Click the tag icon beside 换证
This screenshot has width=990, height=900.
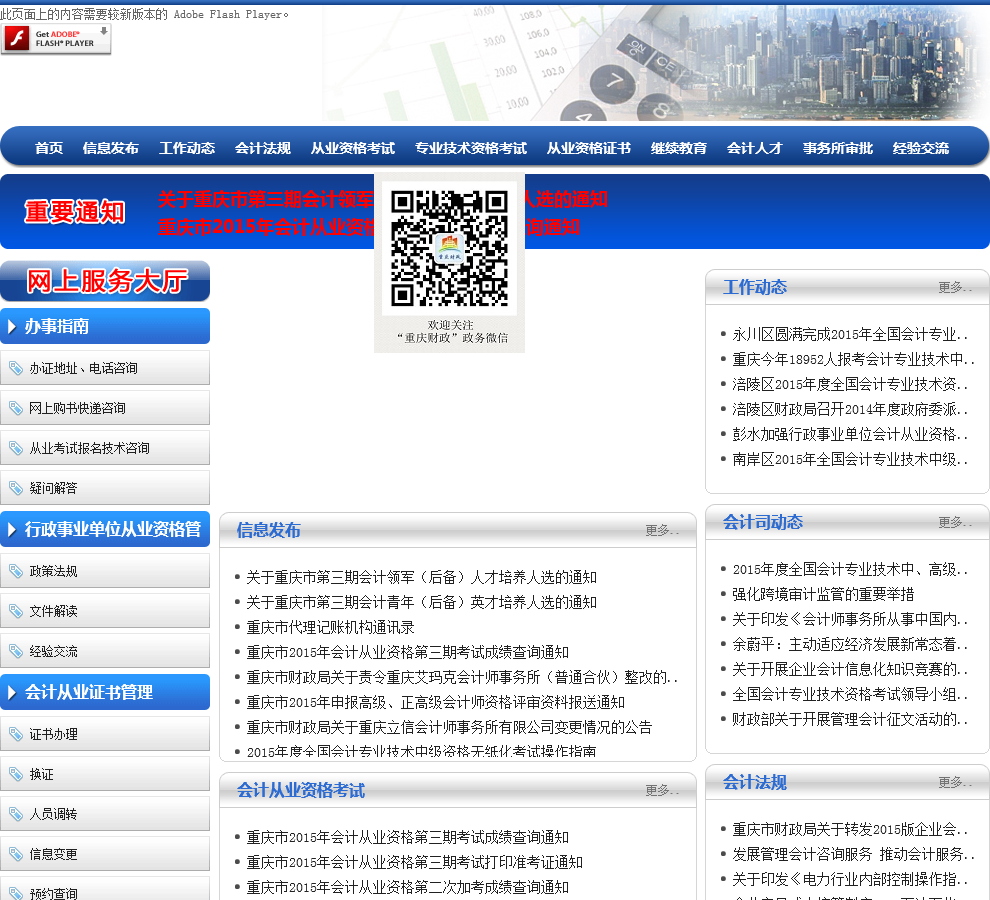tap(16, 774)
